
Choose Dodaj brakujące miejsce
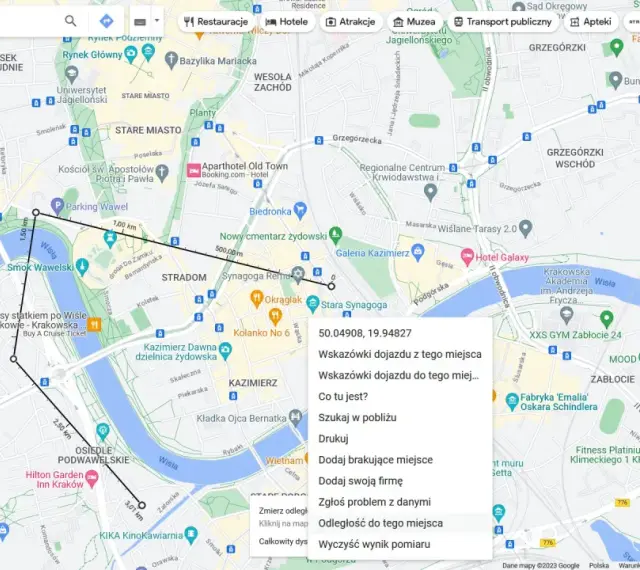(x=400, y=460)
